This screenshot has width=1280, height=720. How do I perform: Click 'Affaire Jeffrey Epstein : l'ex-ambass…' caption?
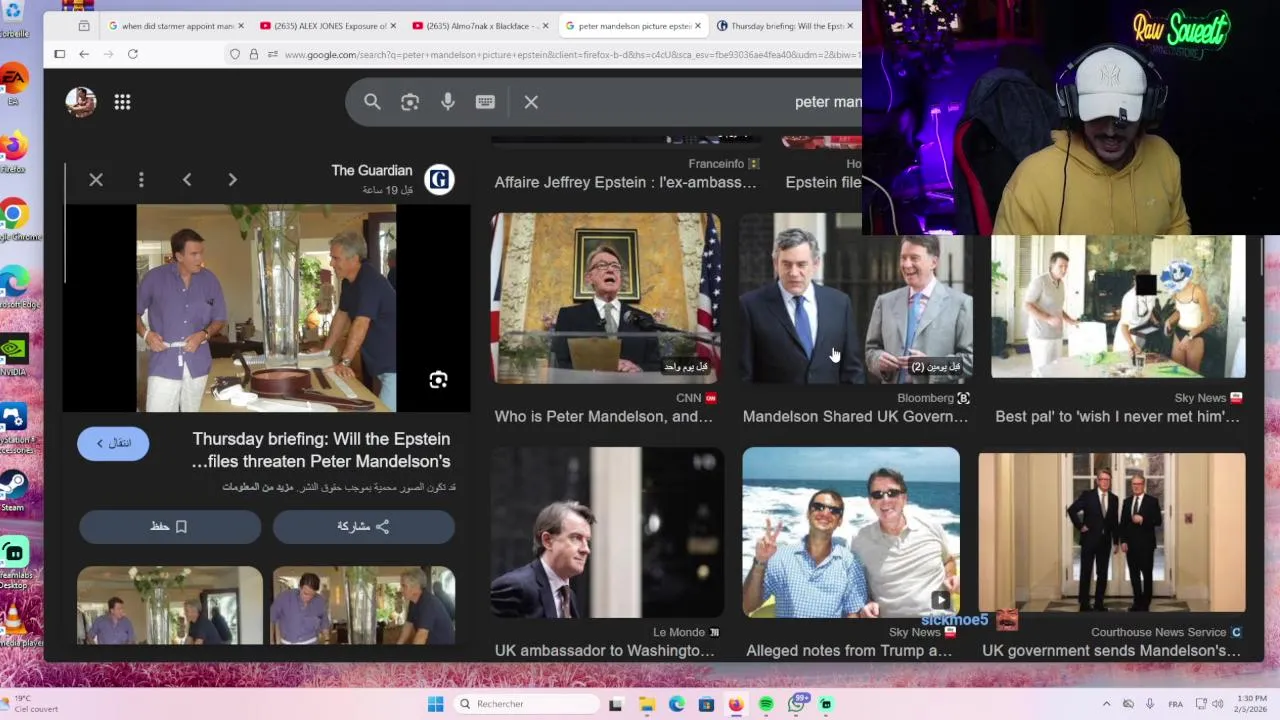[x=625, y=182]
